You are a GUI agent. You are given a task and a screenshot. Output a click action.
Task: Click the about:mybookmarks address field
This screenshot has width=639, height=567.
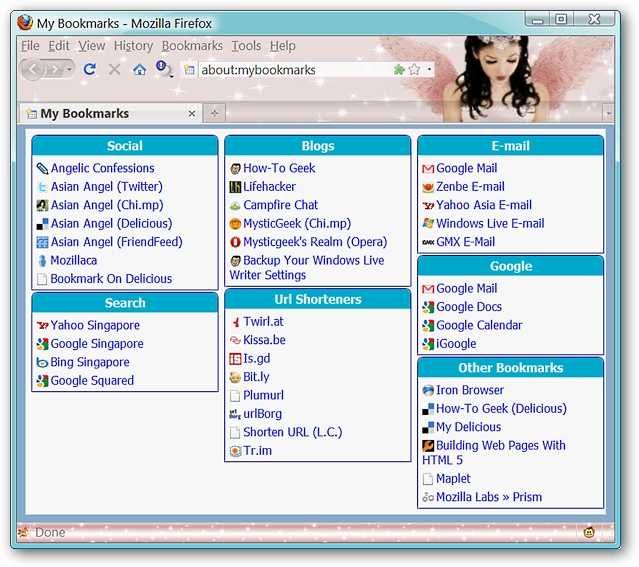pyautogui.click(x=295, y=70)
